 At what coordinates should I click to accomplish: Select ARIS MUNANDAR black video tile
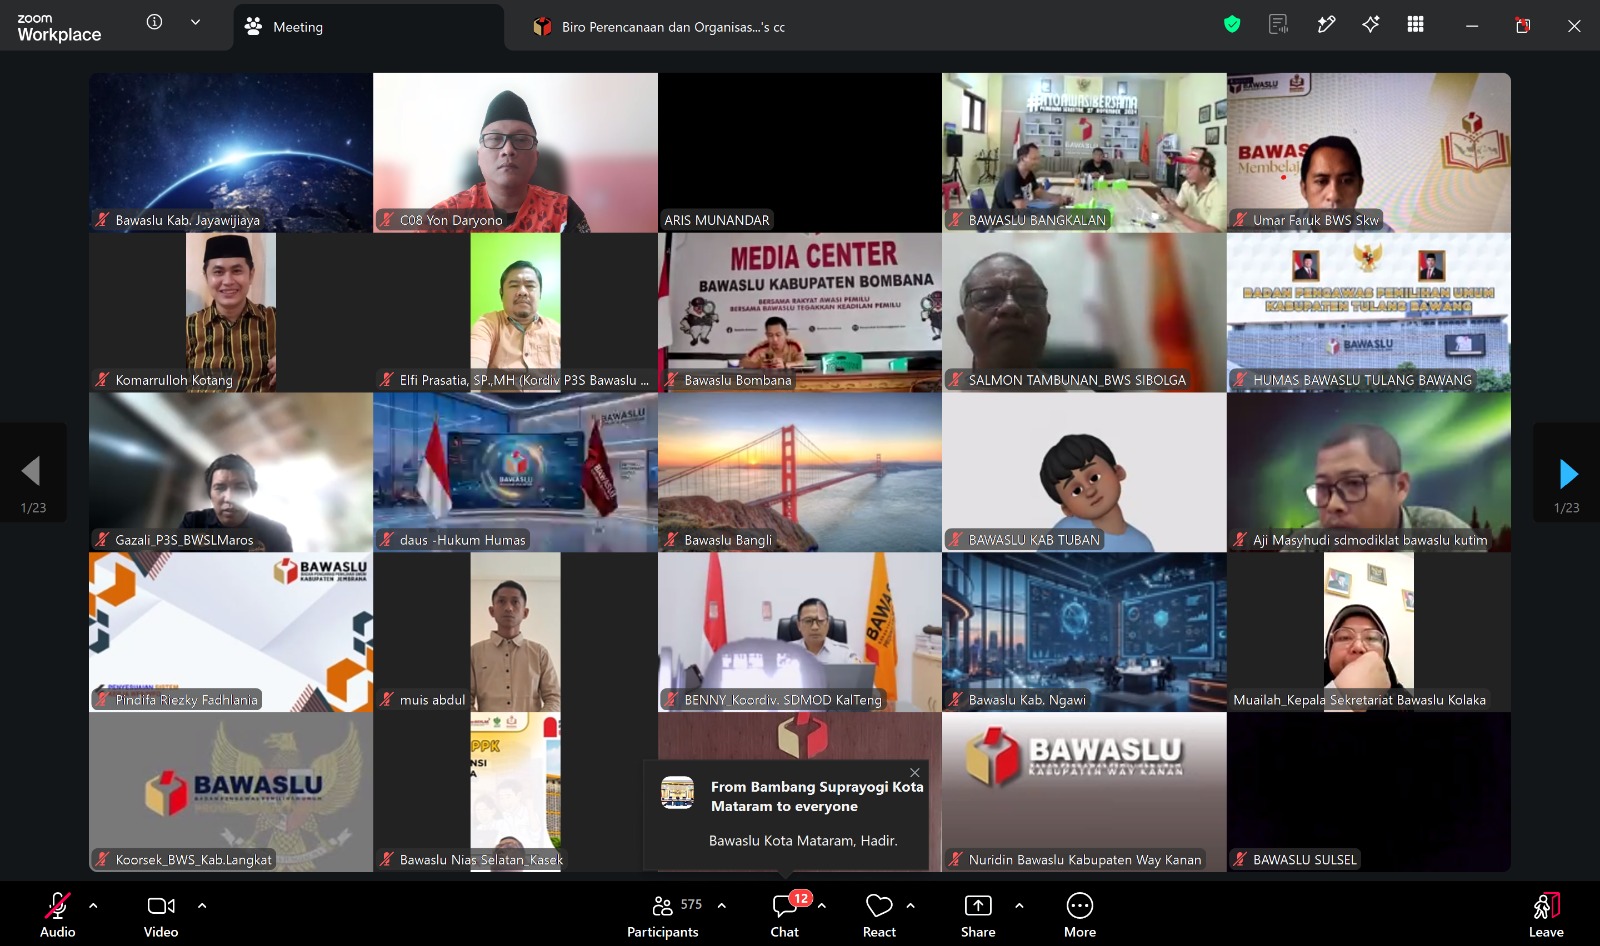pos(800,152)
